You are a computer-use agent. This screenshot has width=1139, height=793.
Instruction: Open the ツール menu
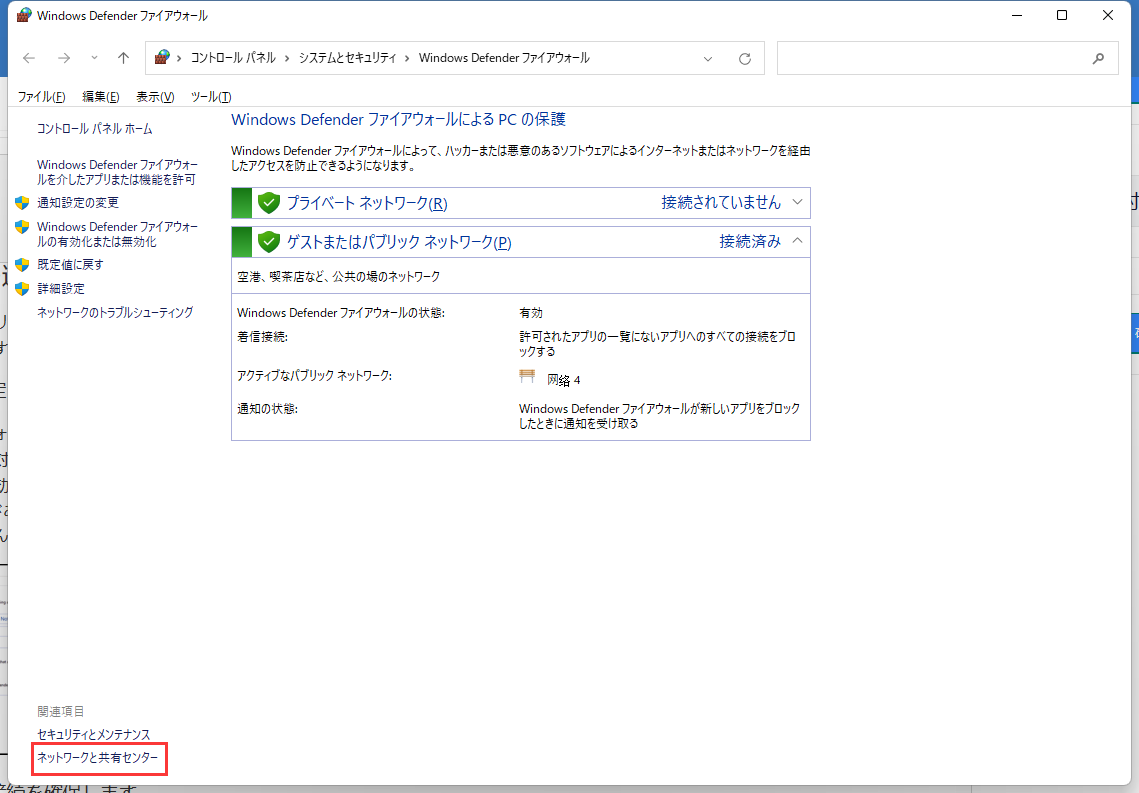click(210, 96)
